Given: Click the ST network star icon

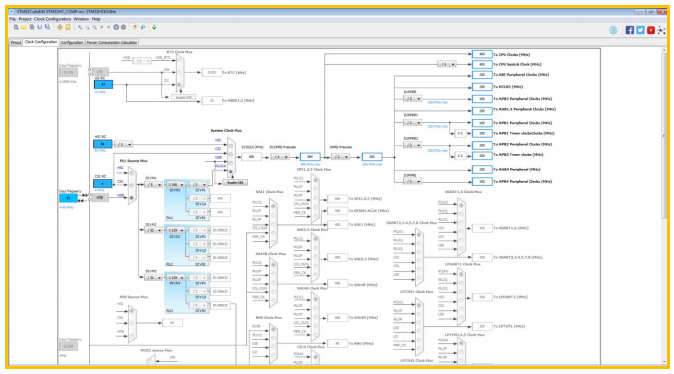Looking at the screenshot, I should (662, 30).
